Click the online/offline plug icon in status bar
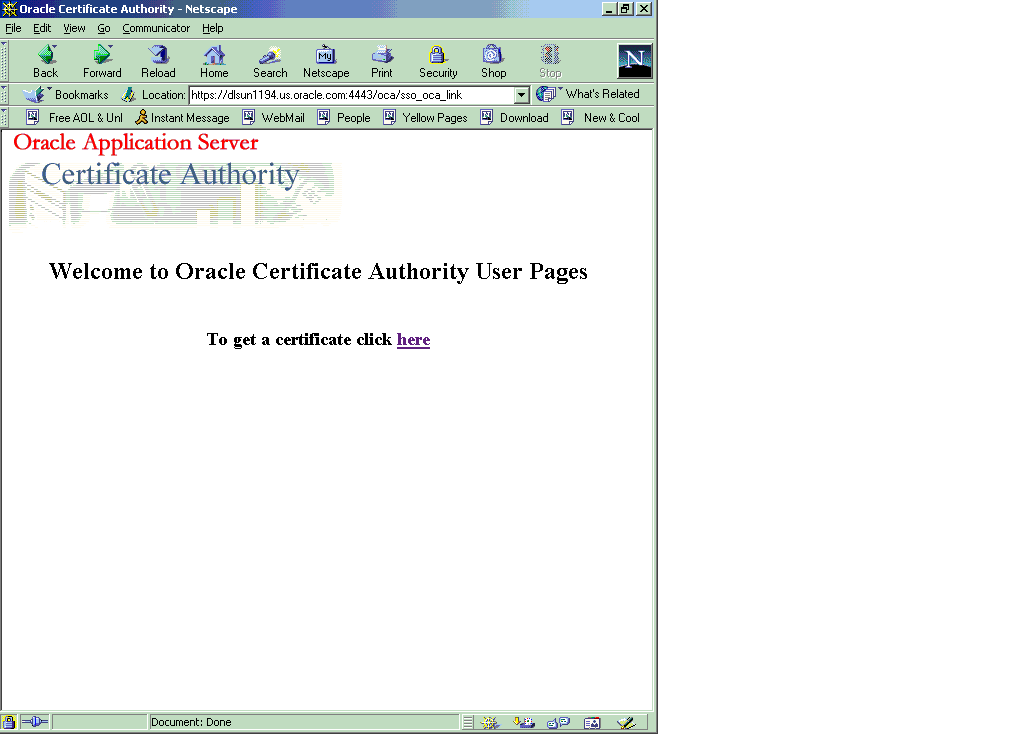1024x734 pixels. (x=35, y=722)
